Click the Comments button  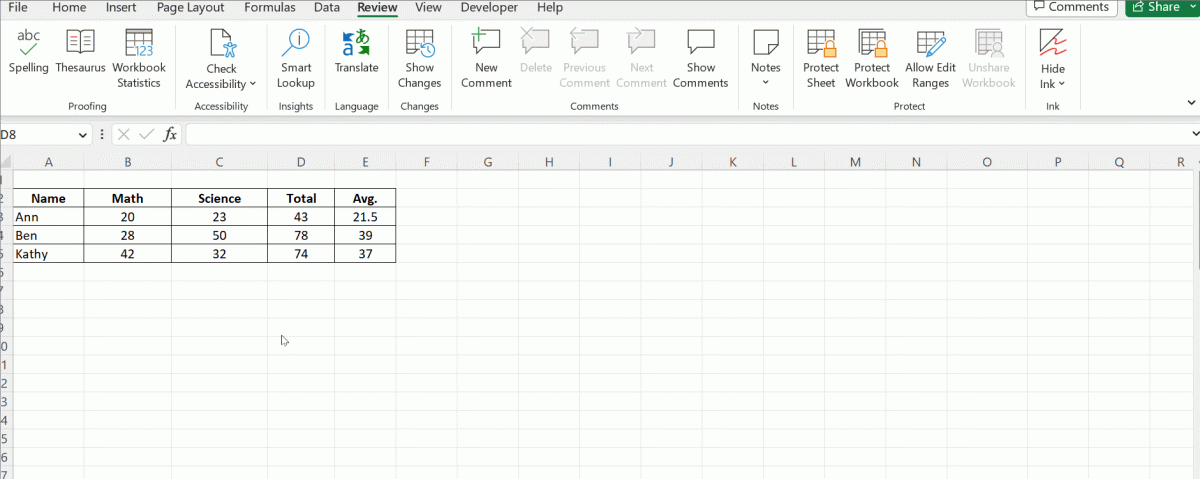click(1071, 7)
